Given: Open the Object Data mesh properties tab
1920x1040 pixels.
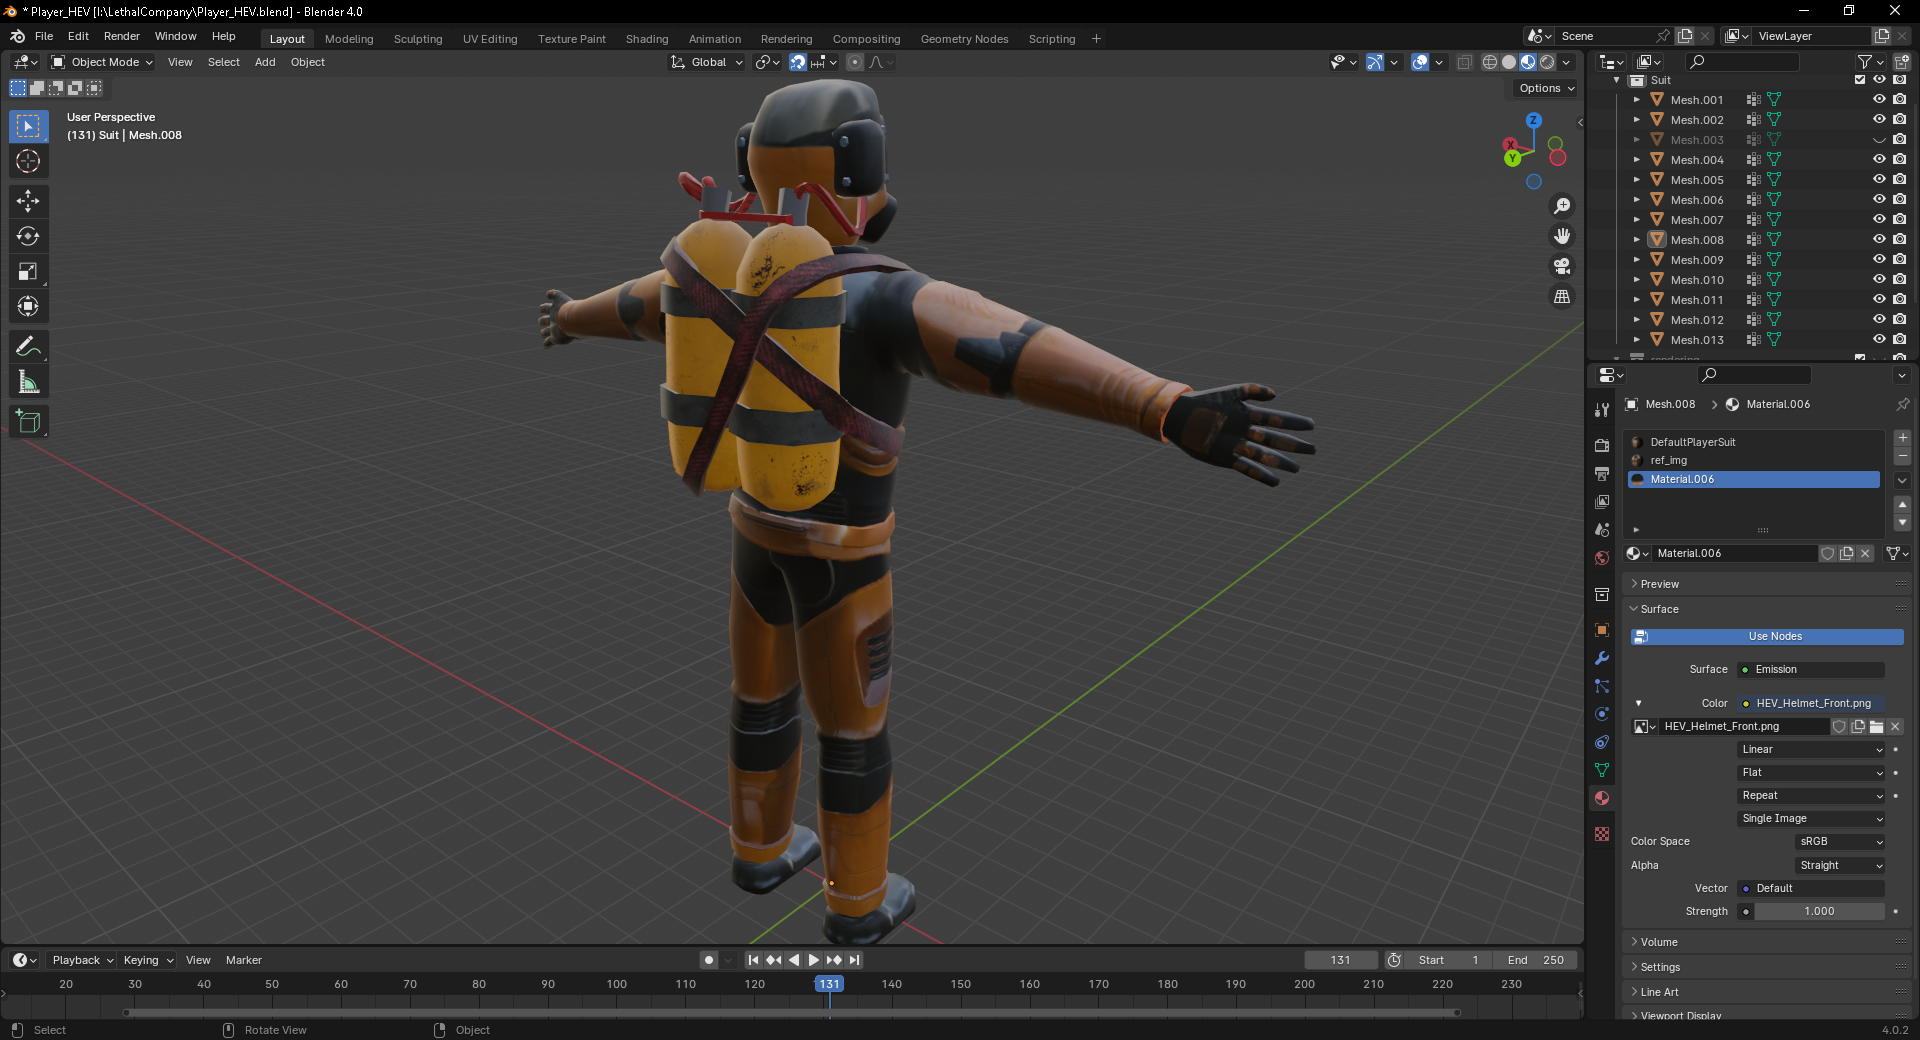Looking at the screenshot, I should (1602, 770).
